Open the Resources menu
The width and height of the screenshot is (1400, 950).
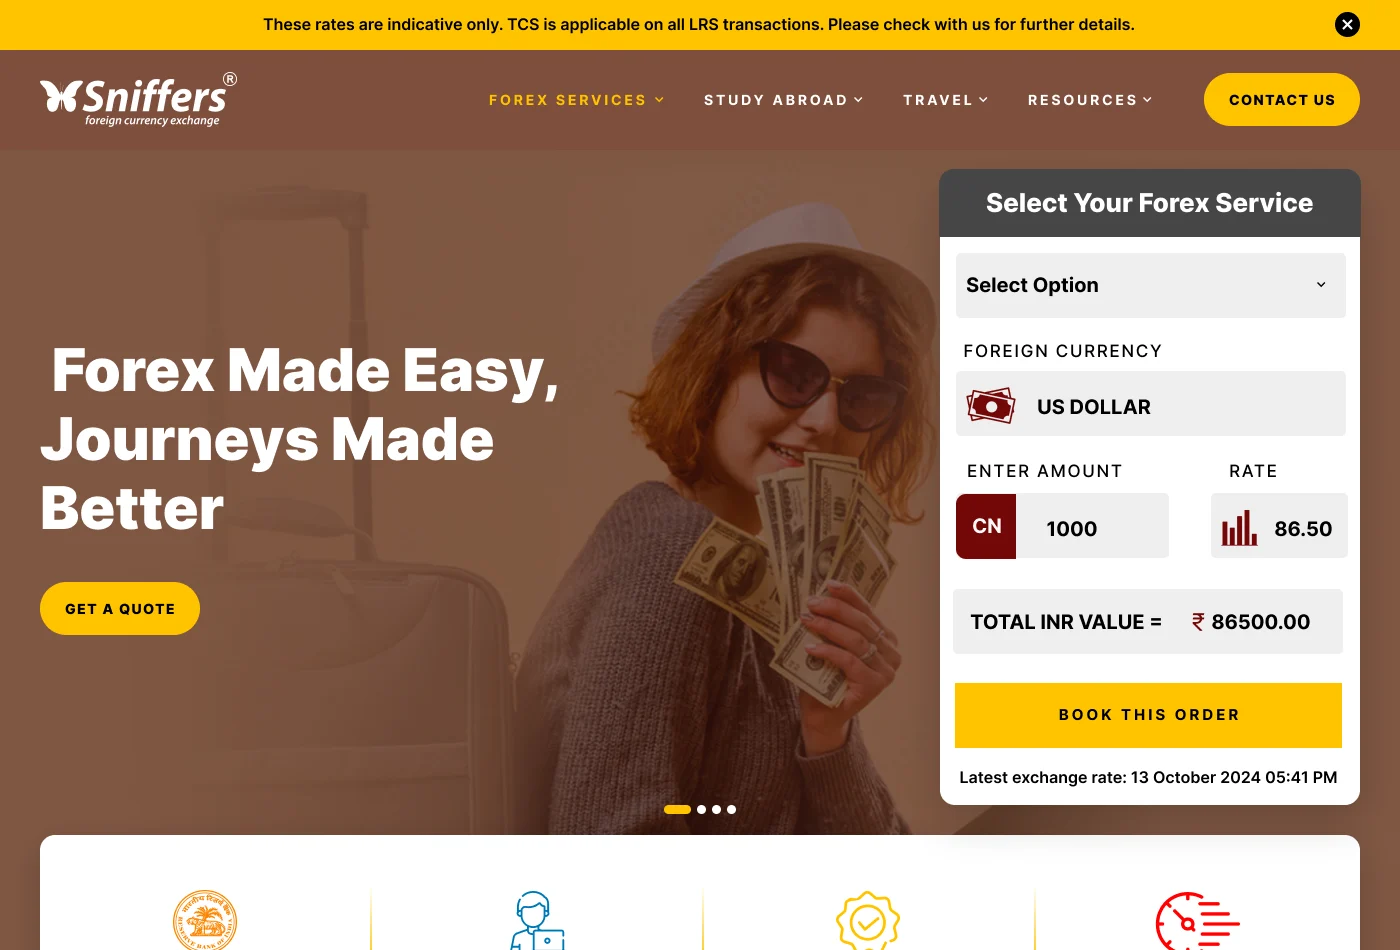(1090, 100)
